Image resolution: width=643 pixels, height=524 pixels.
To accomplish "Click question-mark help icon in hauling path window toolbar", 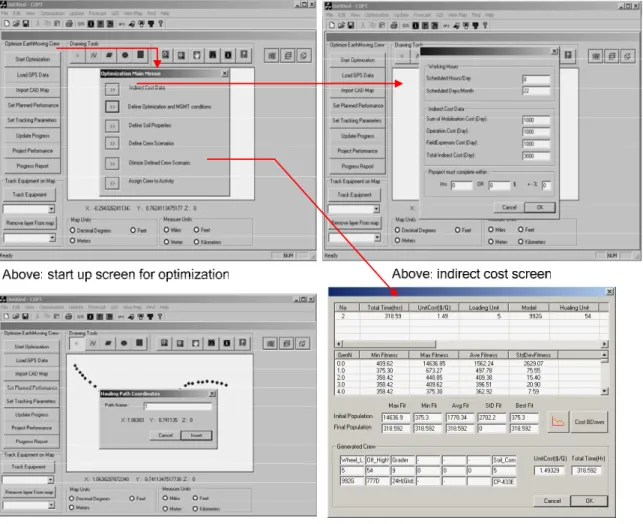I will [x=160, y=316].
